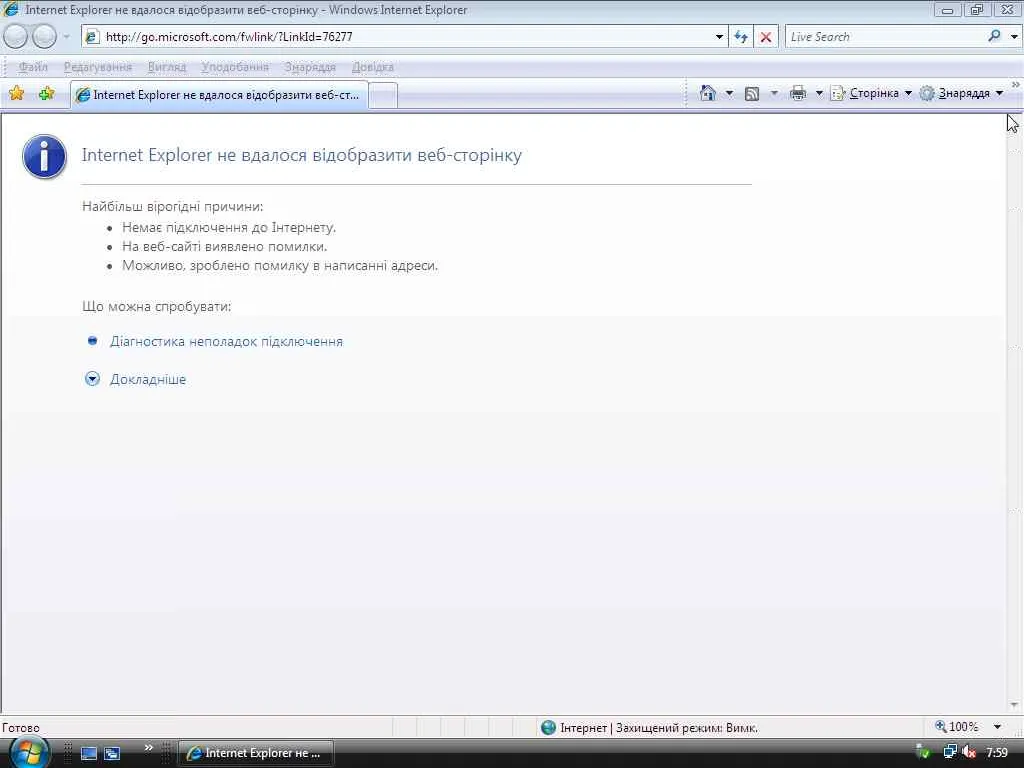Click network connection tray icon
Screen dimensions: 1024x768
pos(950,752)
